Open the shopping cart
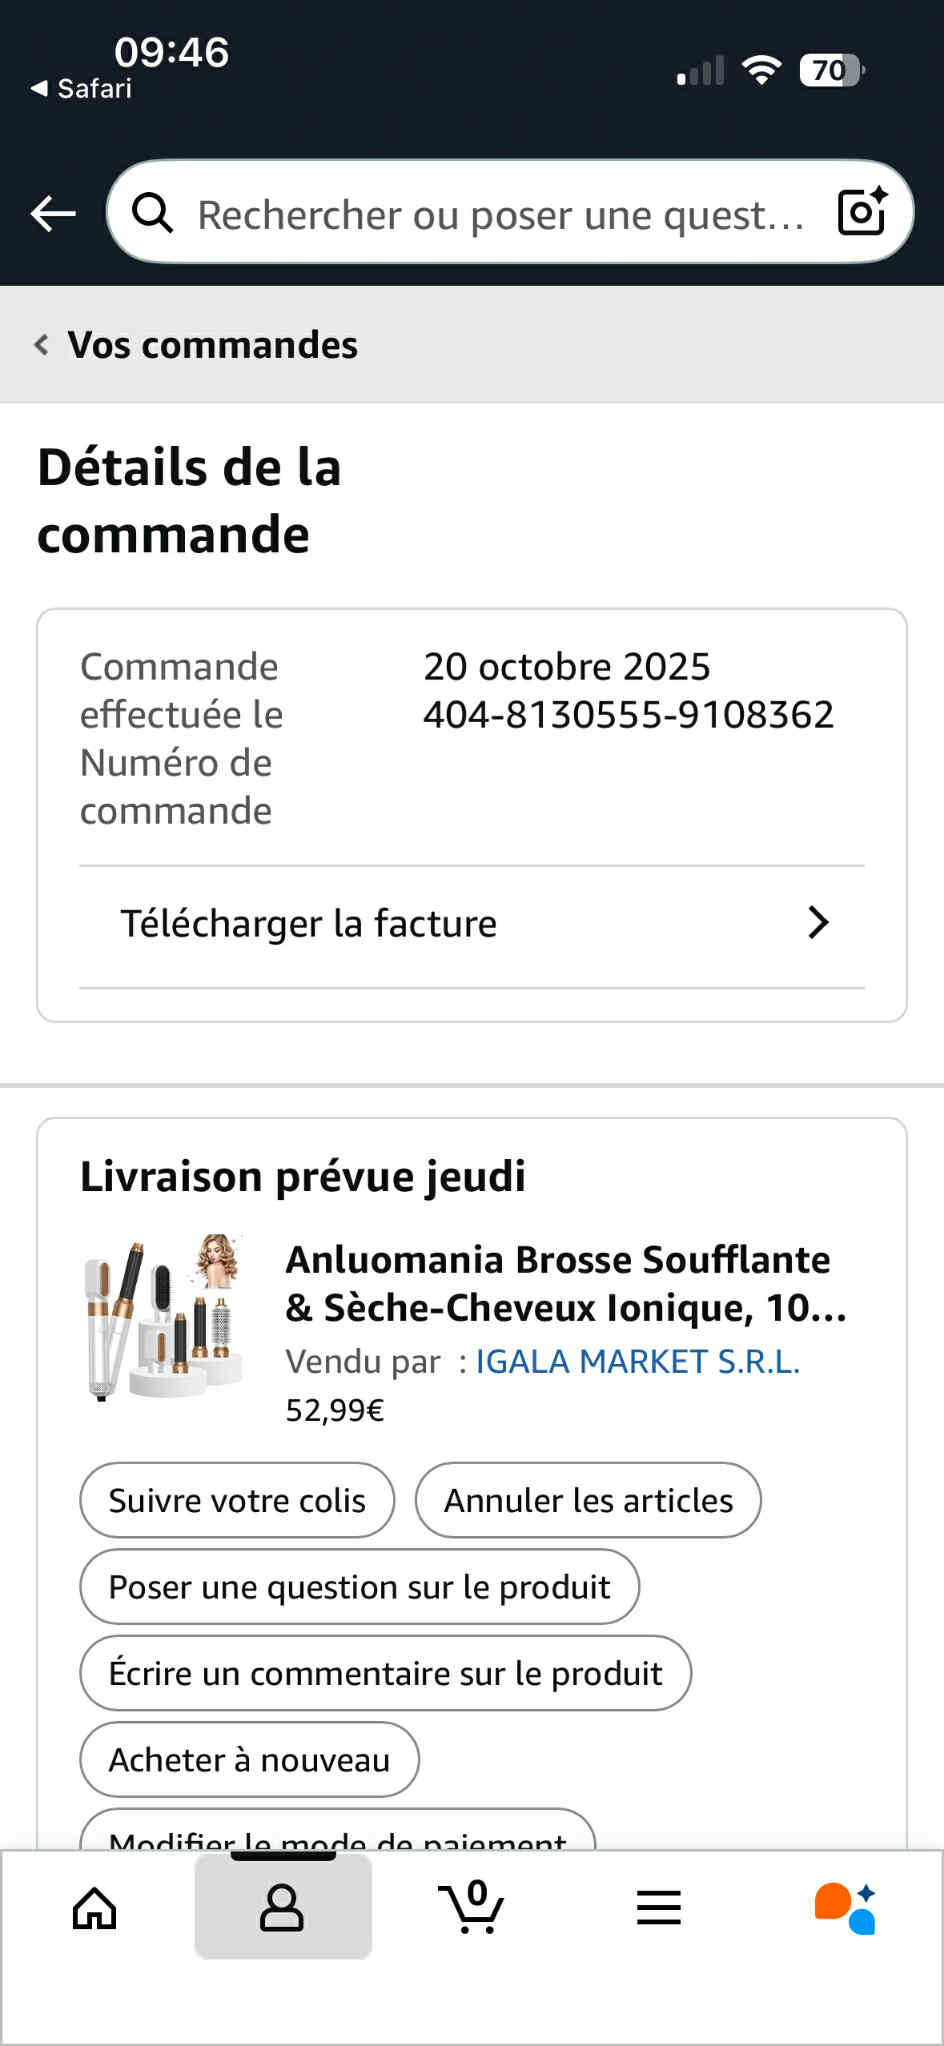Screen dimensions: 944x2046 pos(471,1907)
